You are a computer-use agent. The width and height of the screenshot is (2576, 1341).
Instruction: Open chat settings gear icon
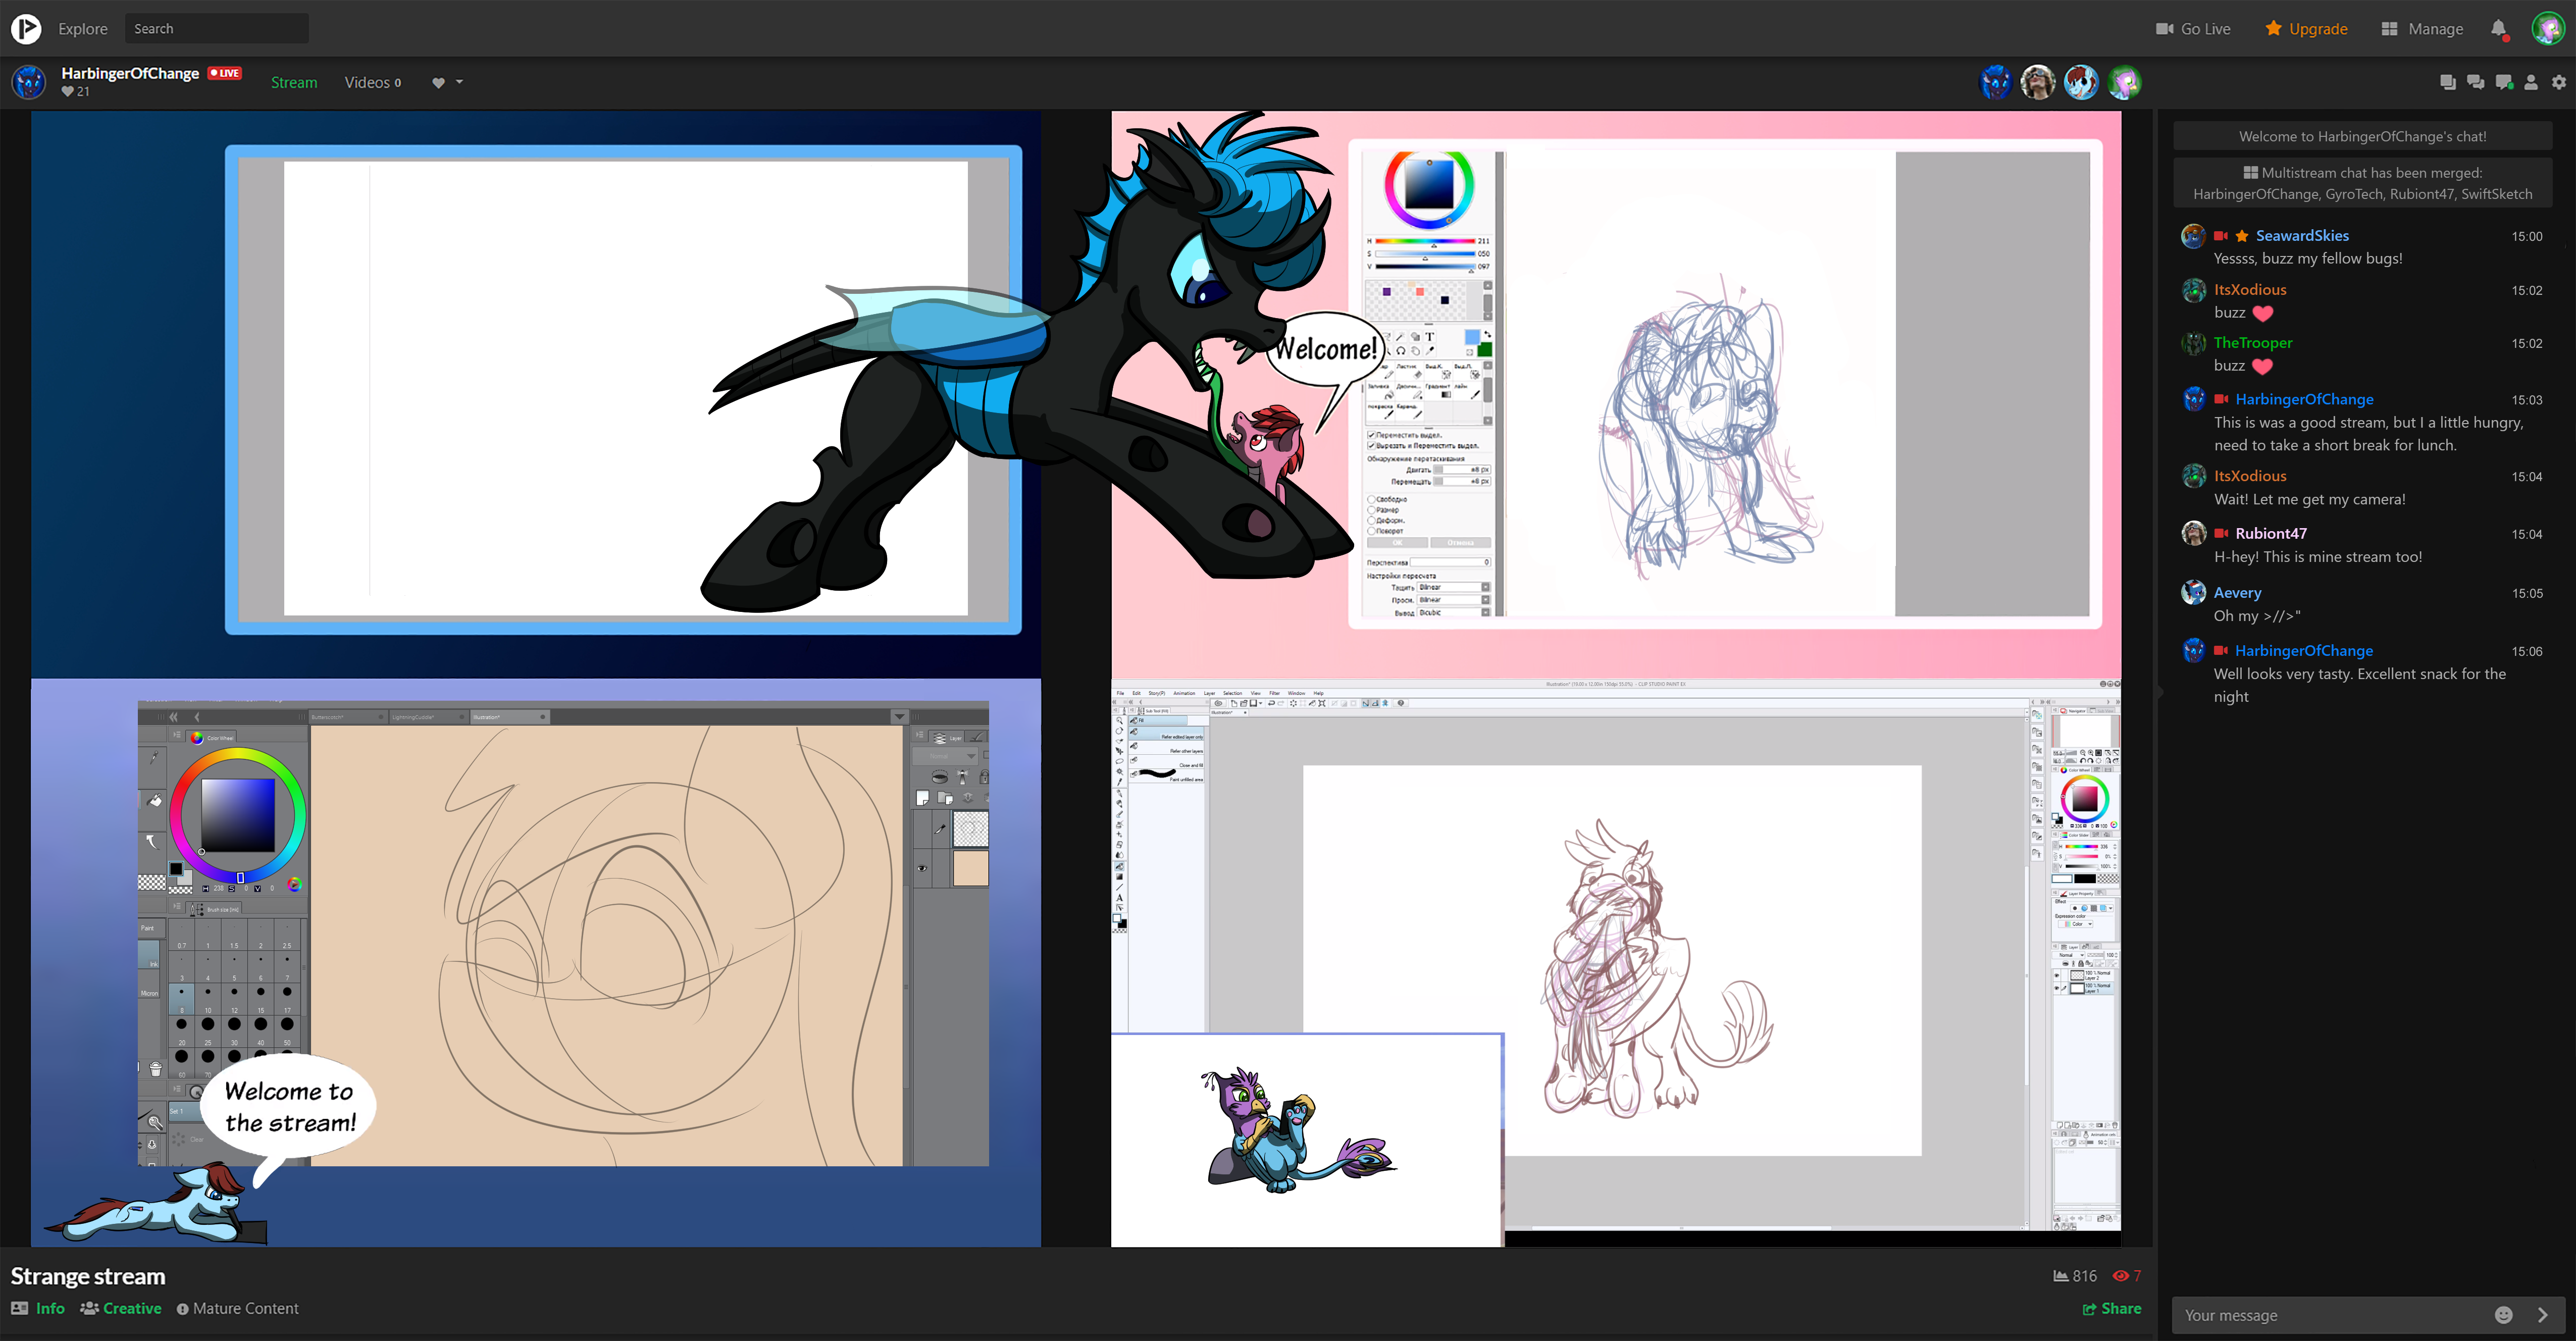pyautogui.click(x=2558, y=83)
